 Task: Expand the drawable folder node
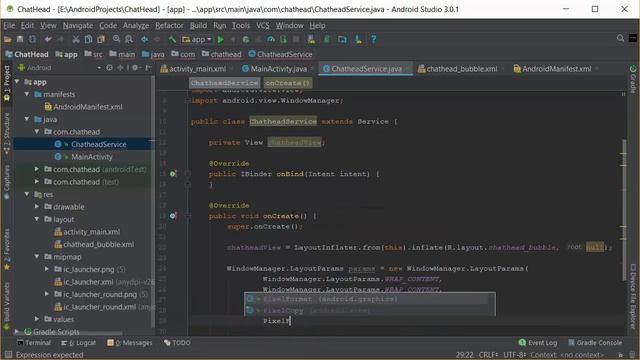tap(37, 207)
